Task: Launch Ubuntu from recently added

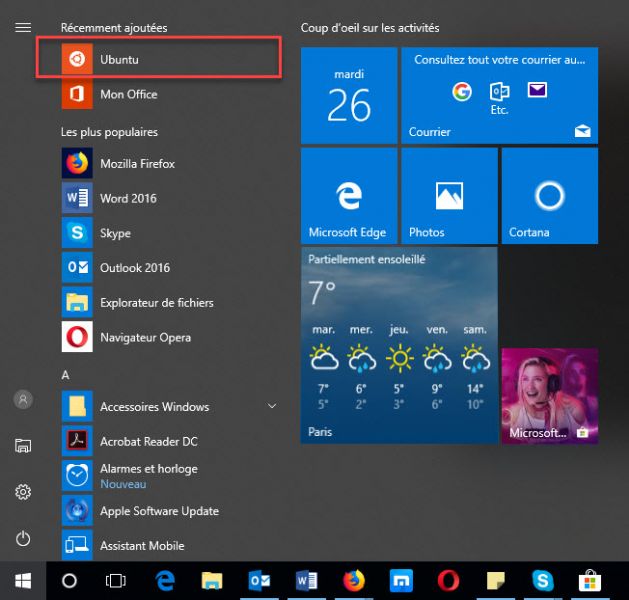Action: (158, 59)
